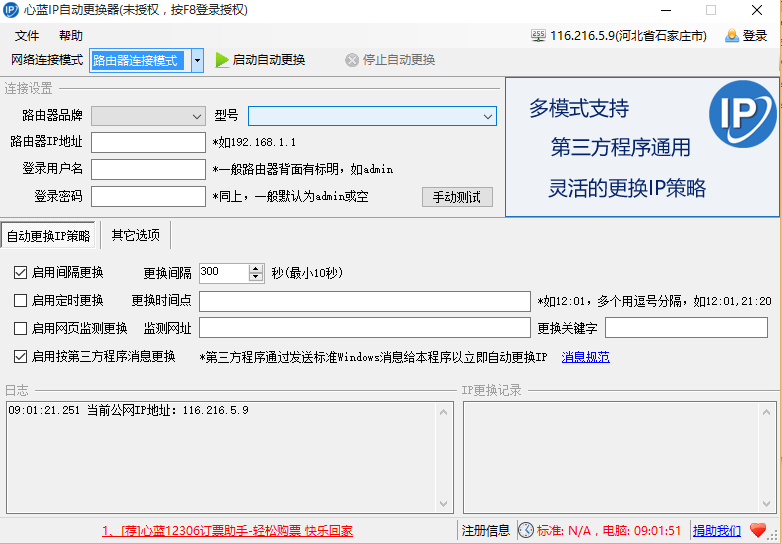This screenshot has height=544, width=782.
Task: Click the 日志 log scrollbar down arrow
Action: pos(443,504)
